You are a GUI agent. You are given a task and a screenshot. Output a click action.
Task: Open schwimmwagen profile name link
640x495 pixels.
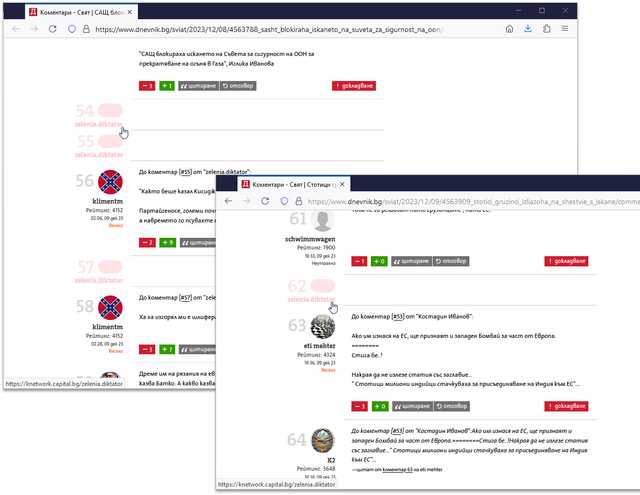[x=310, y=239]
